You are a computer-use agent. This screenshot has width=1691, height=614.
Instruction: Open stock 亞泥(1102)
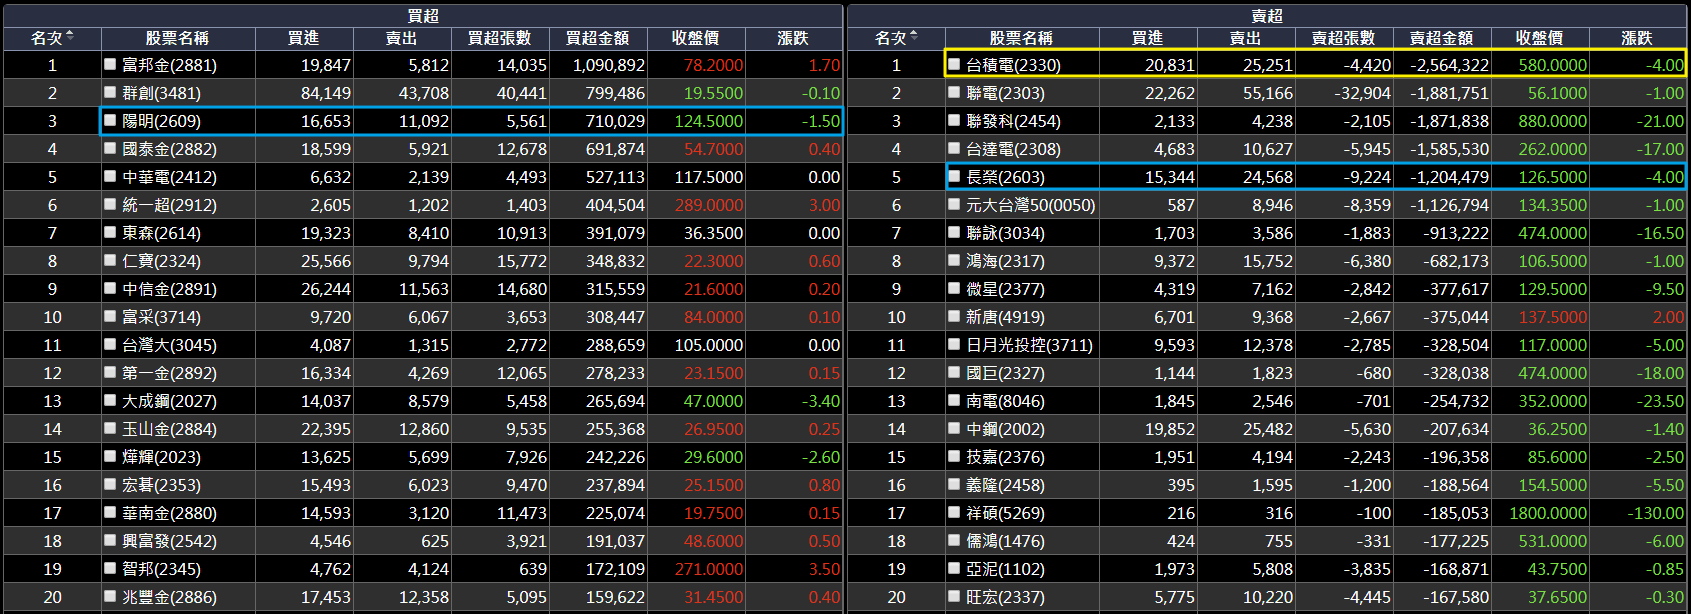[1005, 569]
